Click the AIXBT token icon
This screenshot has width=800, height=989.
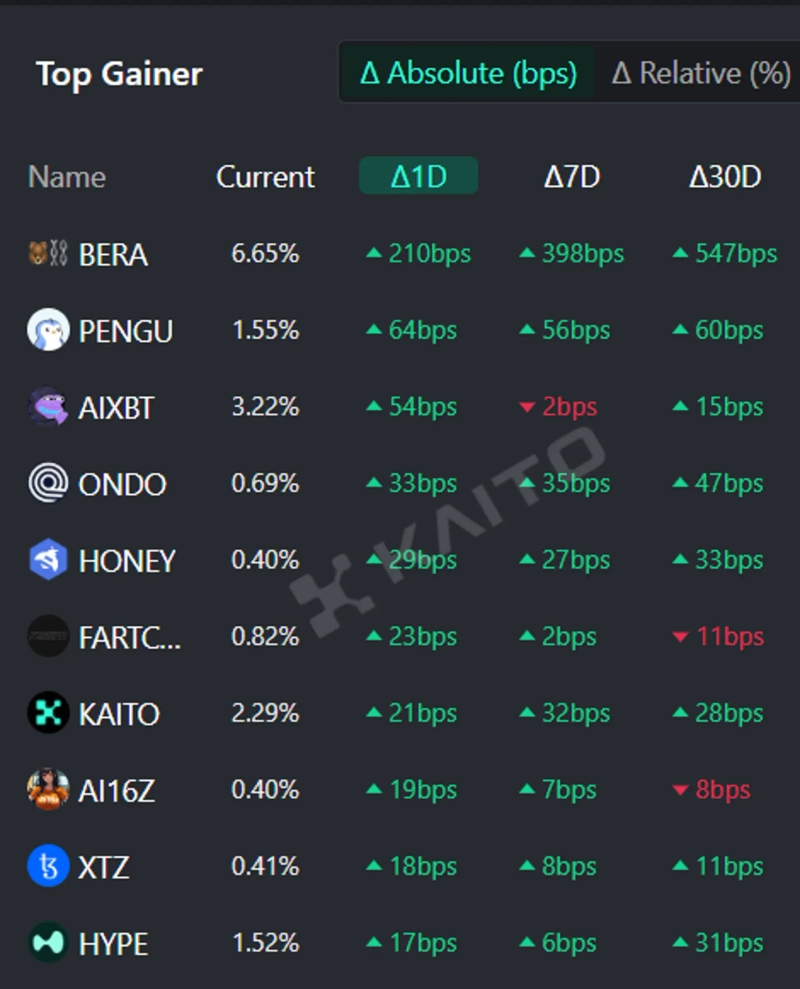[48, 407]
